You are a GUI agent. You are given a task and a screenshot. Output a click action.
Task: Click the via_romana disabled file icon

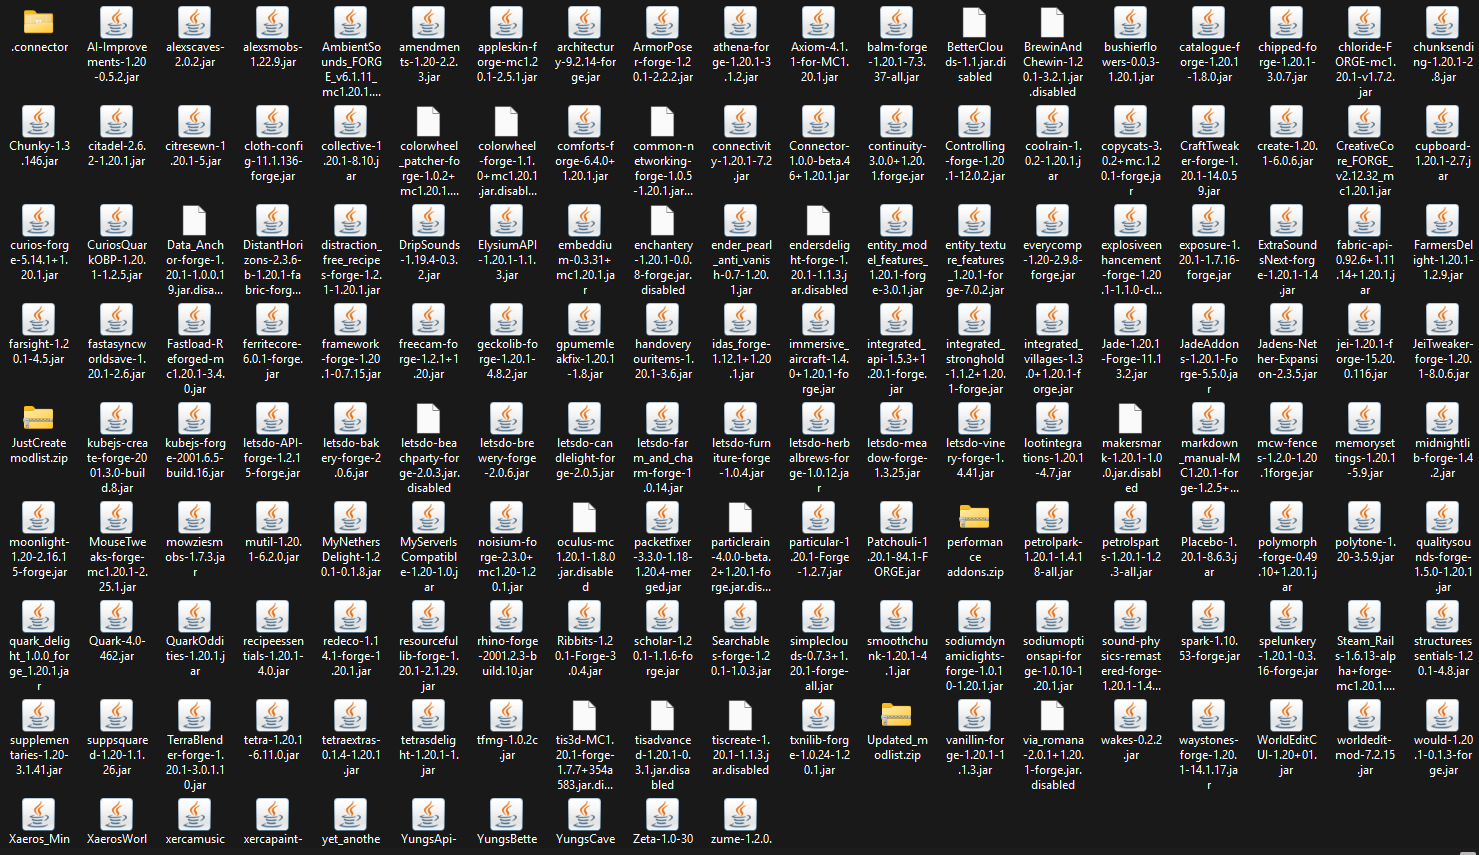click(x=1052, y=715)
